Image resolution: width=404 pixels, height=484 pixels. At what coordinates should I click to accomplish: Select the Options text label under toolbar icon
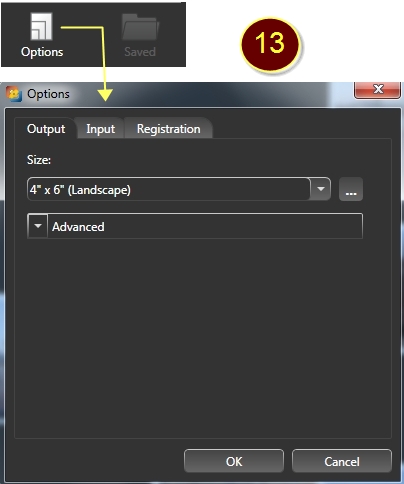(42, 52)
